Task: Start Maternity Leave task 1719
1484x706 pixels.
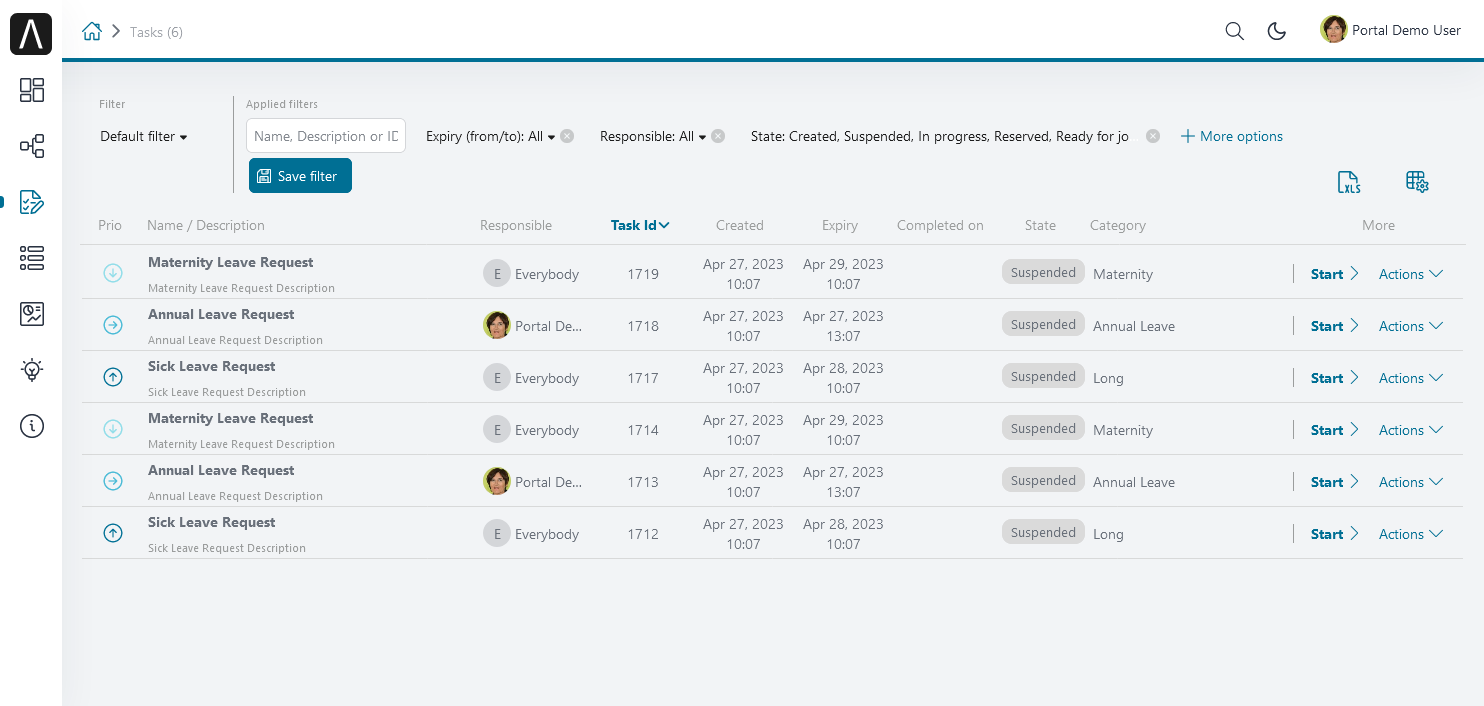Action: (1334, 274)
